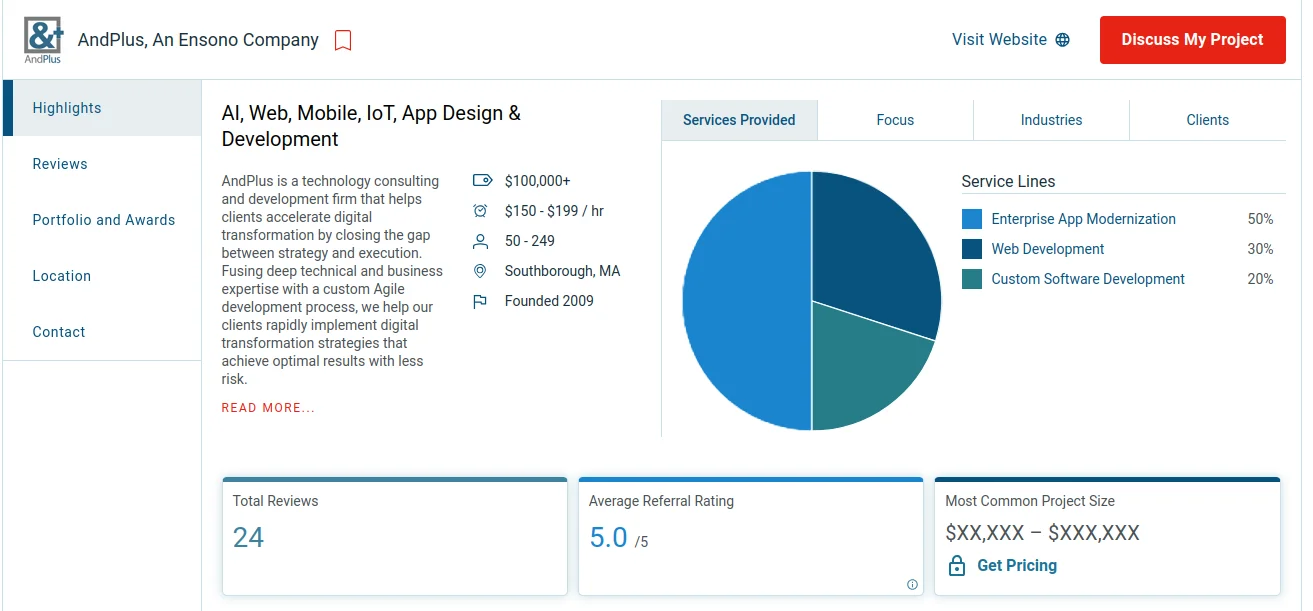Click the AI, Web, Mobile, IoT heading
The image size is (1313, 611).
(x=371, y=126)
